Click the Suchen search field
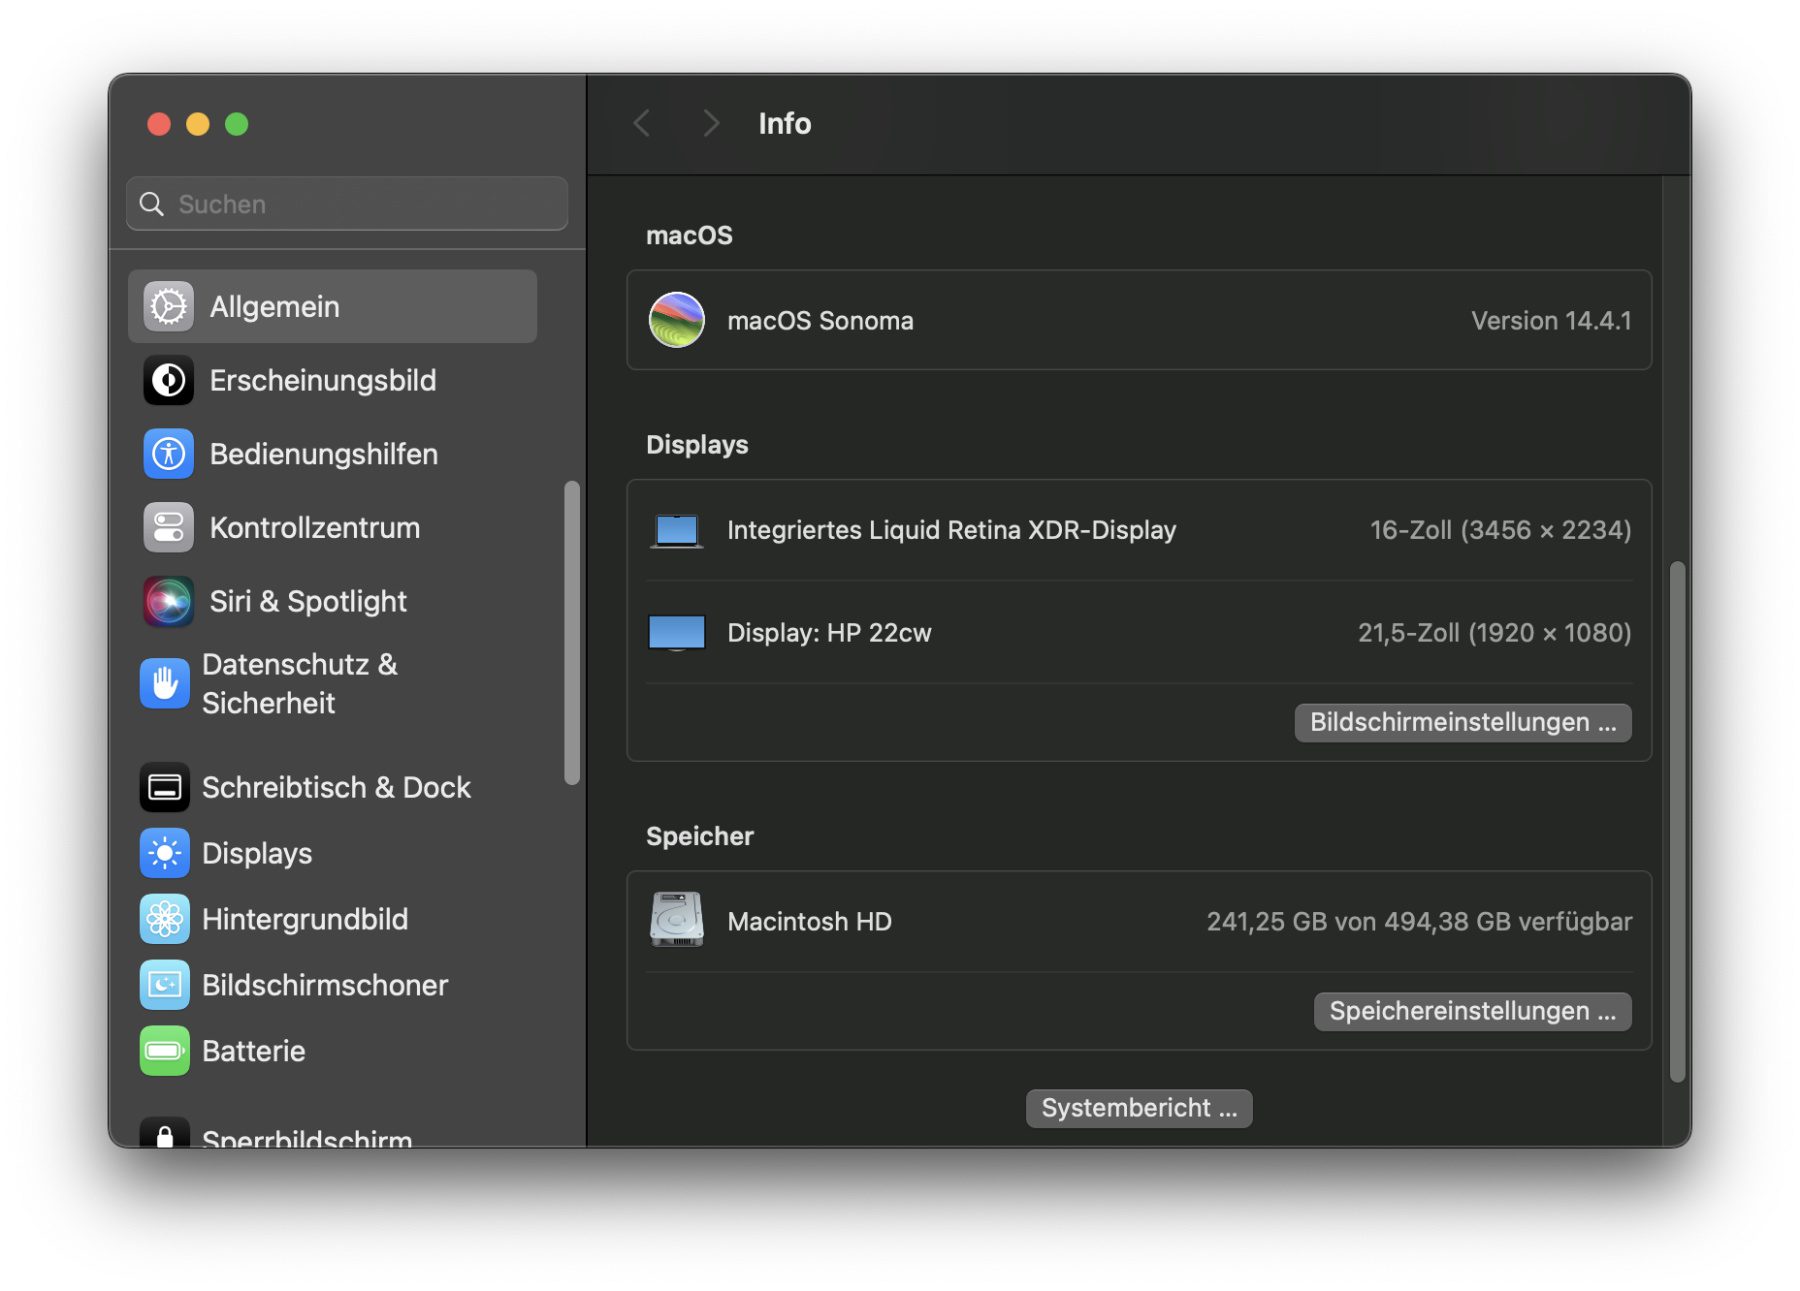The height and width of the screenshot is (1291, 1800). point(348,204)
